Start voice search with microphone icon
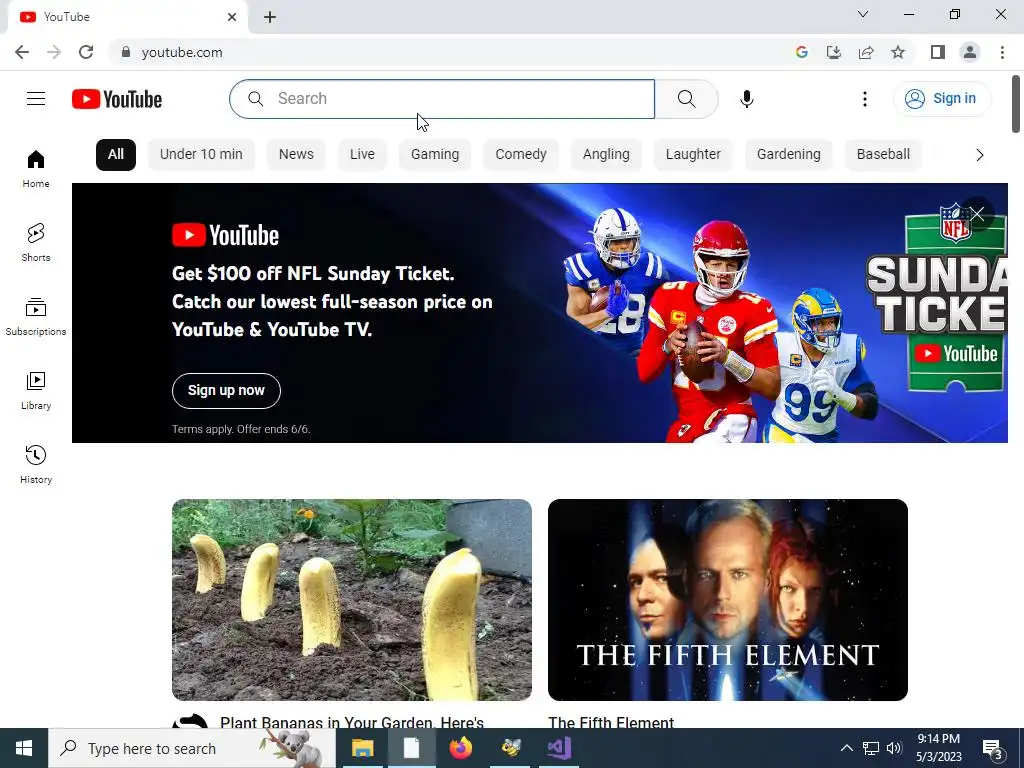 pos(747,99)
